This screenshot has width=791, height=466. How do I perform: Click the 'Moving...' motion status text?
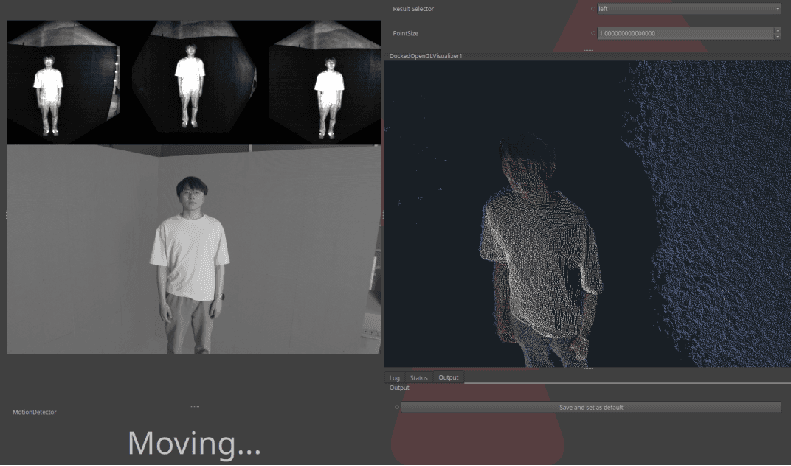click(194, 443)
